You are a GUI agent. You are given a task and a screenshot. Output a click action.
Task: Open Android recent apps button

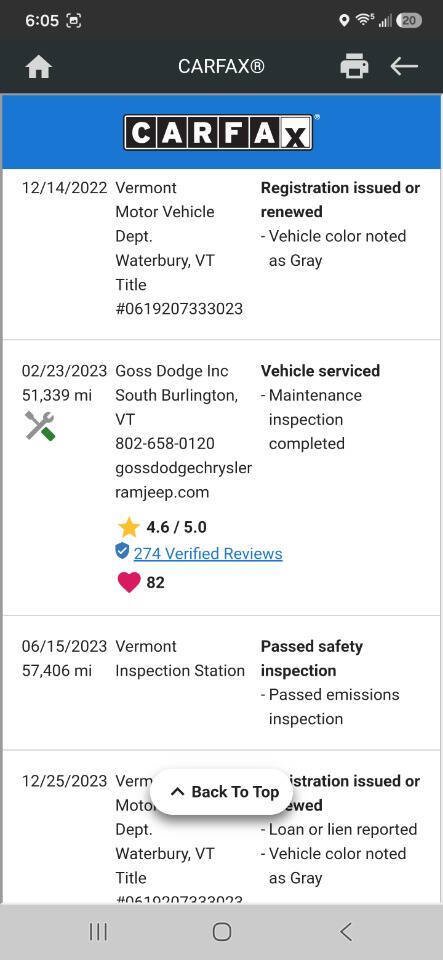tap(98, 932)
